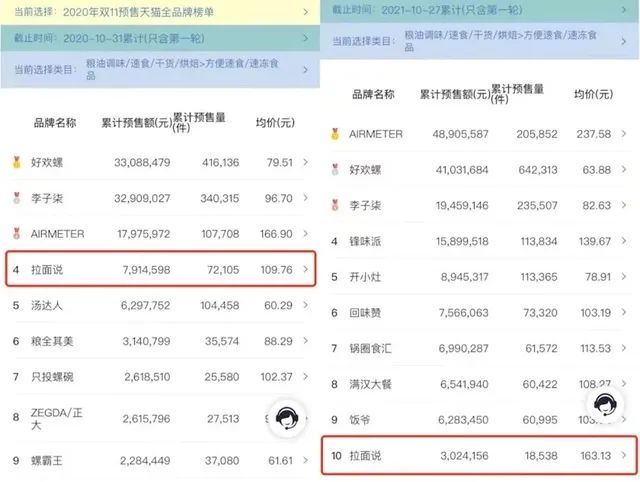This screenshot has height=482, width=640.
Task: Select brand 汤达人 in 2020 ranking
Action: (x=47, y=305)
